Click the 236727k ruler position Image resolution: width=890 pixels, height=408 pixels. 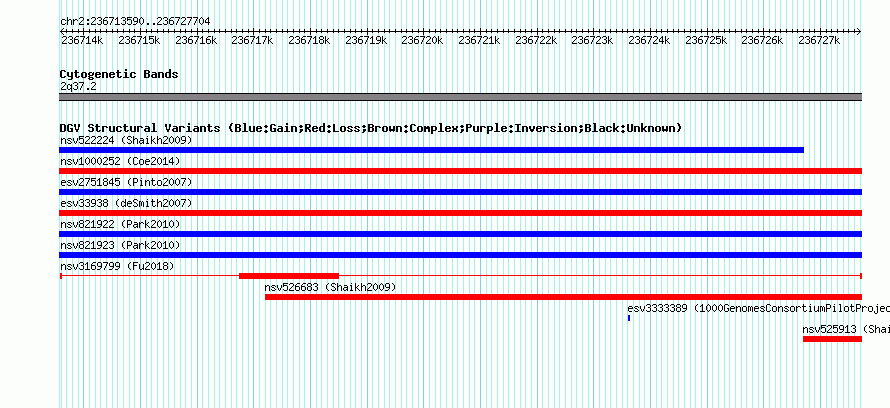[x=819, y=40]
